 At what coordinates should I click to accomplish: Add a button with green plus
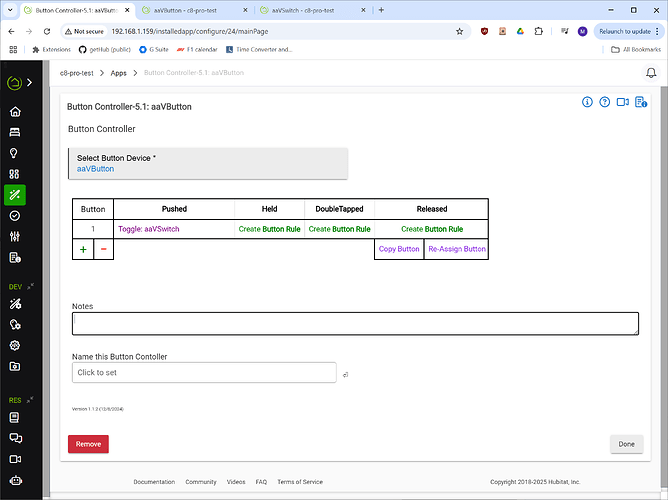tap(83, 249)
